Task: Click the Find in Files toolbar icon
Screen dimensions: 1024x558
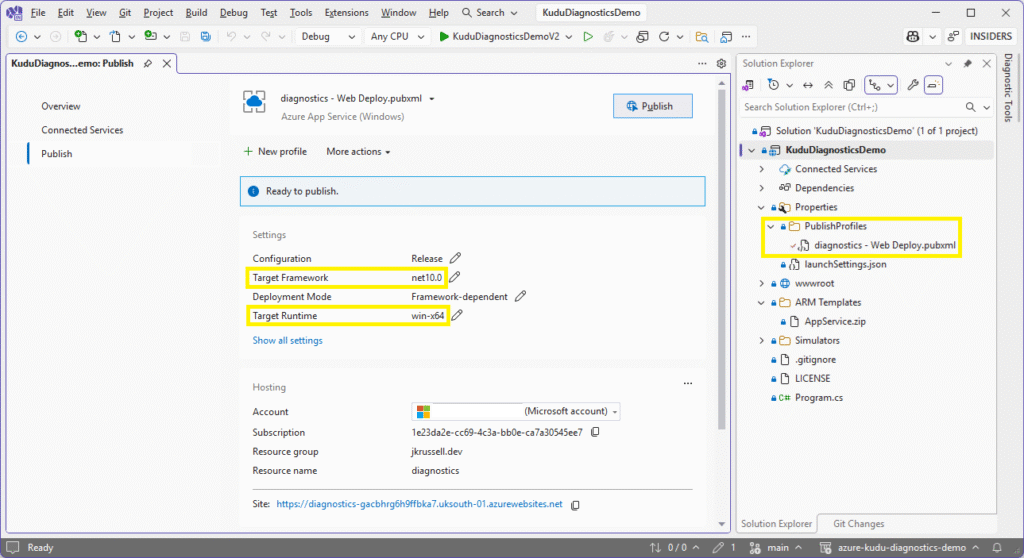Action: (701, 37)
